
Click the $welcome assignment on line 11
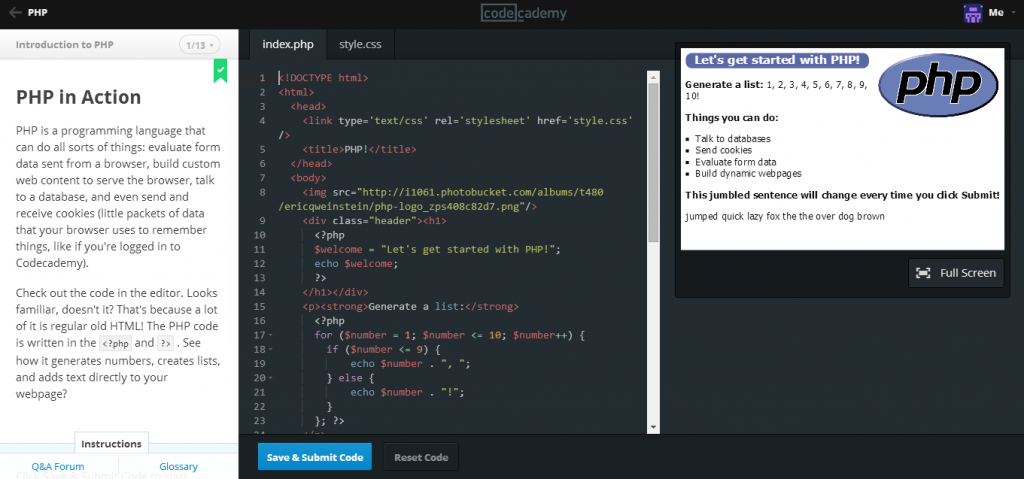[438, 250]
